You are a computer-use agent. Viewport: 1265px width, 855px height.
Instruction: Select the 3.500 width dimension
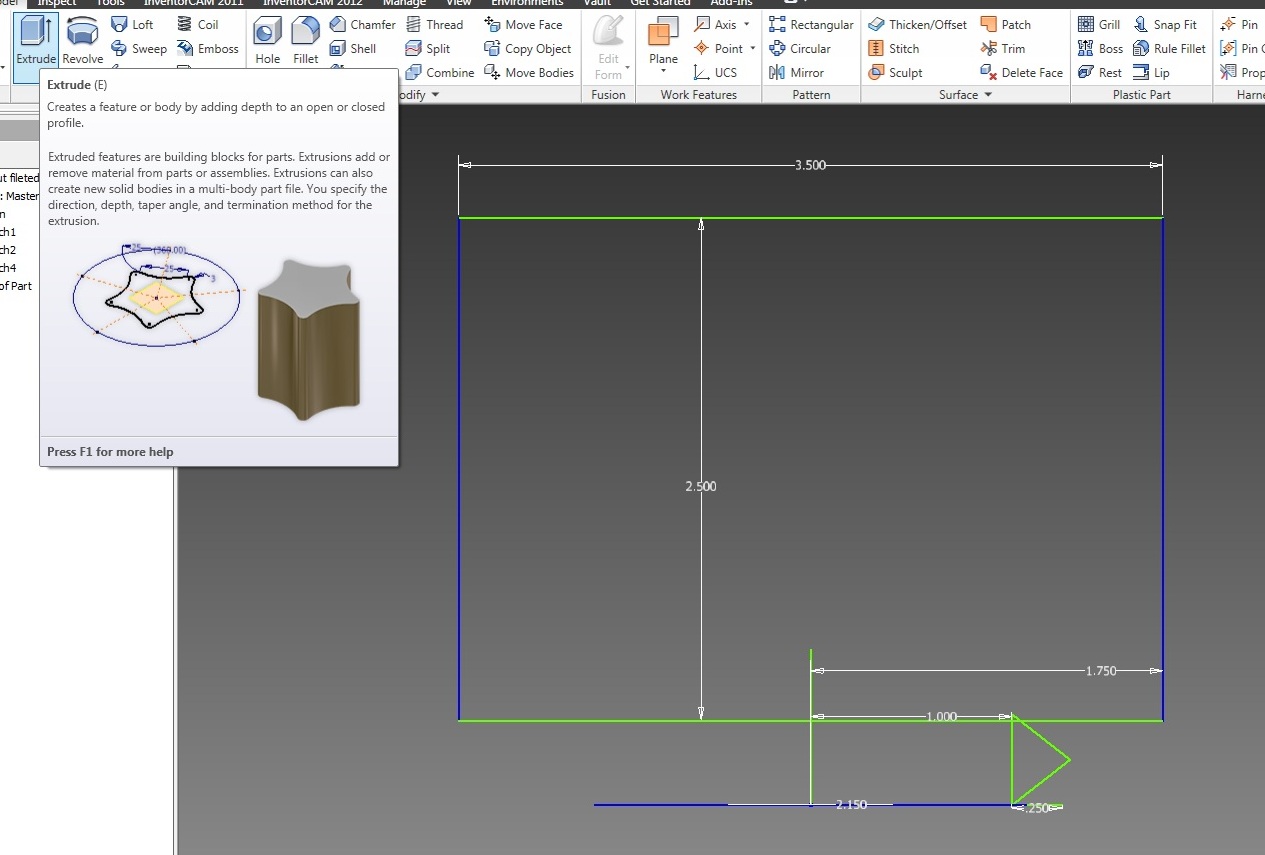click(x=810, y=165)
